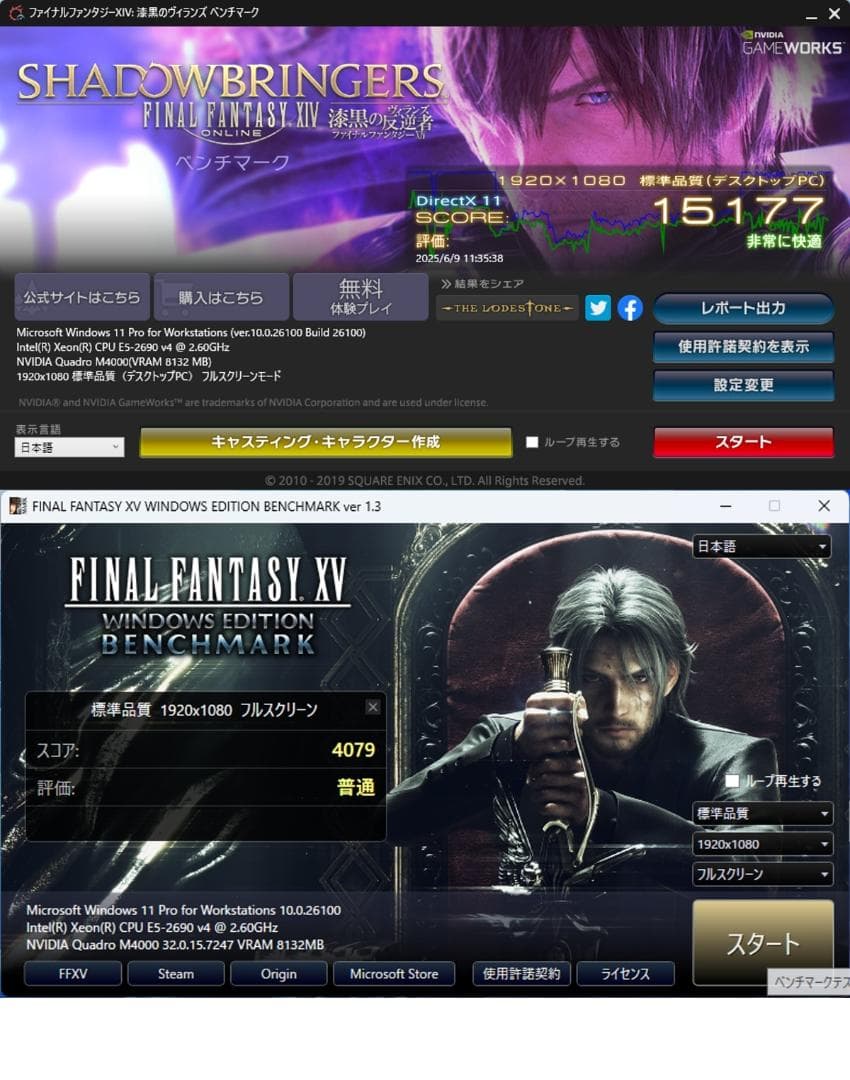The height and width of the screenshot is (1080, 850).
Task: Click the red スタート button
Action: tap(743, 442)
